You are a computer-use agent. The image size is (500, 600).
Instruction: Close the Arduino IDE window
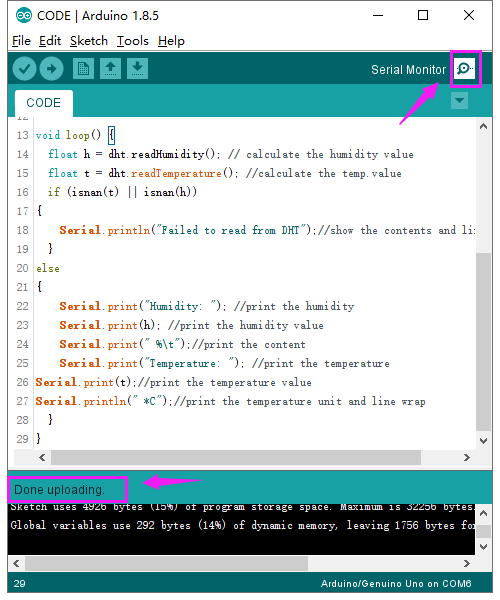pos(469,16)
